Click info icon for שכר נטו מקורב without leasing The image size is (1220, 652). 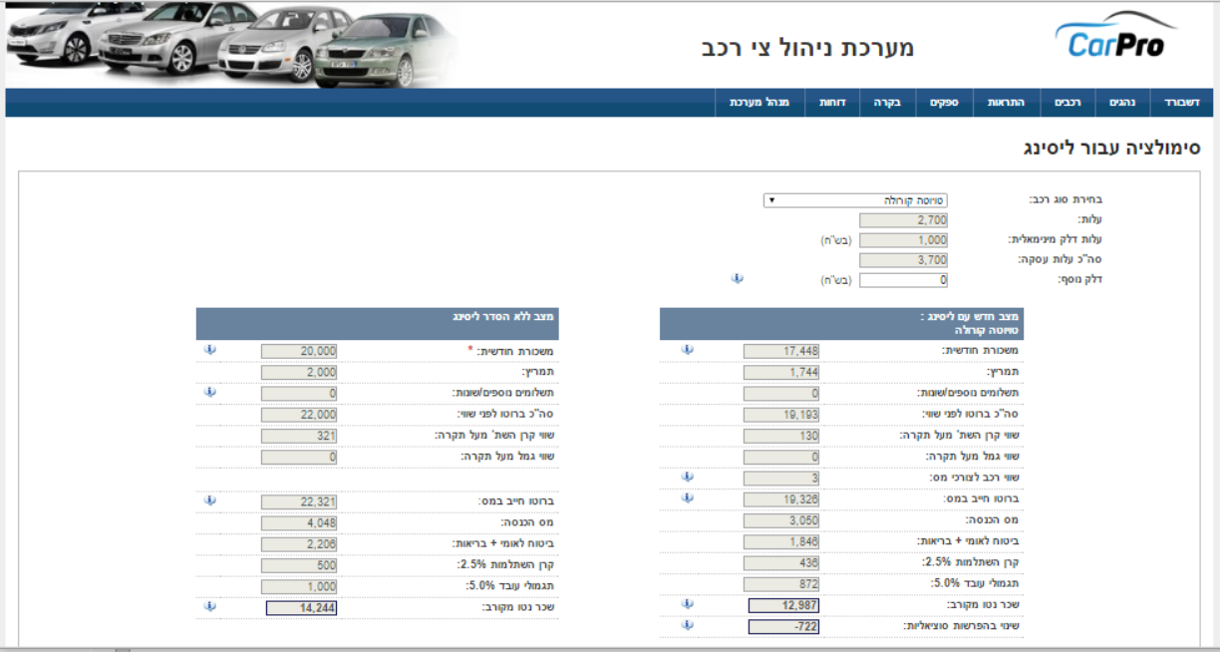pos(210,606)
